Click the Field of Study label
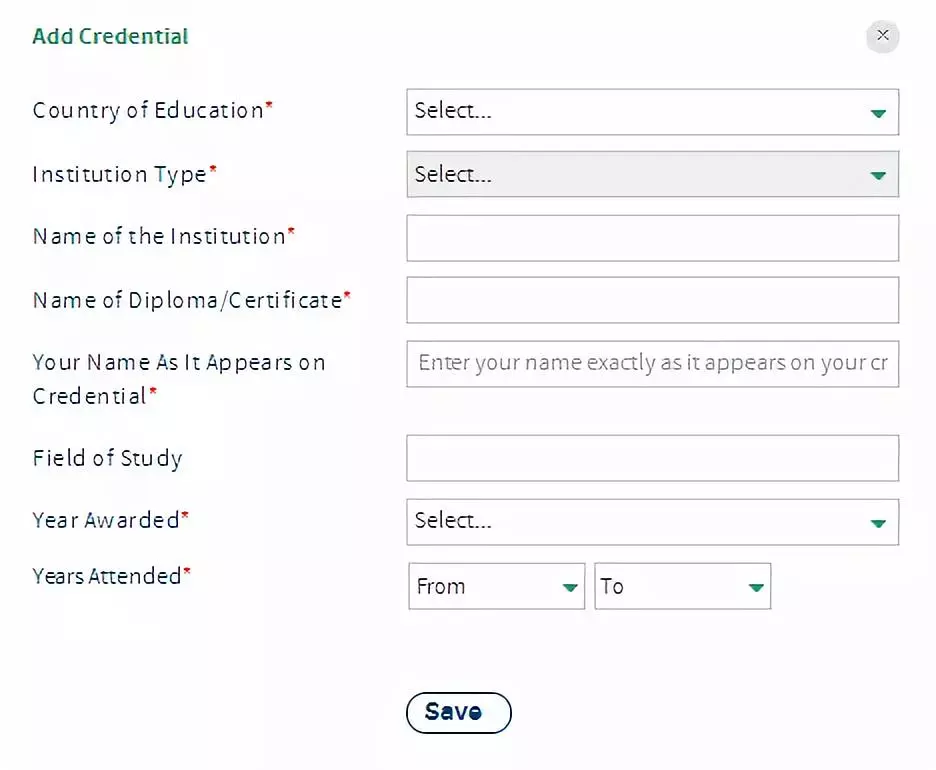The height and width of the screenshot is (770, 936). (x=107, y=459)
